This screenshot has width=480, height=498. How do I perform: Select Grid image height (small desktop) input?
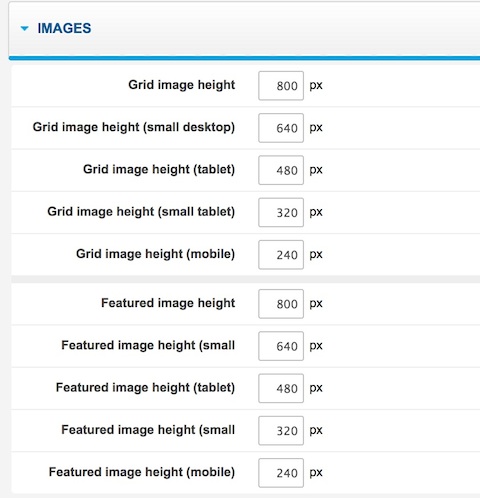click(281, 128)
